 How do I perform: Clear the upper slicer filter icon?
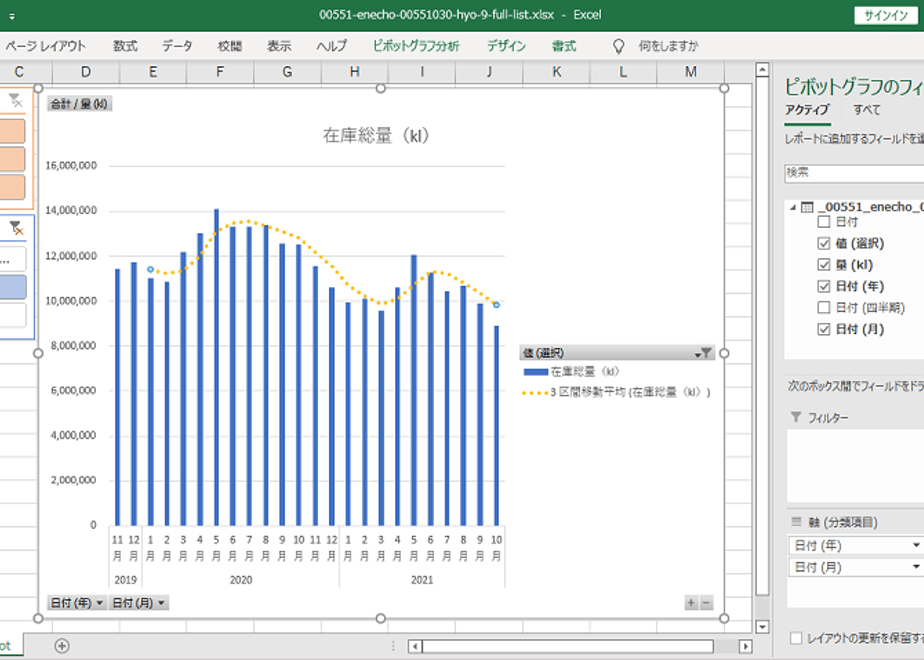pyautogui.click(x=15, y=101)
